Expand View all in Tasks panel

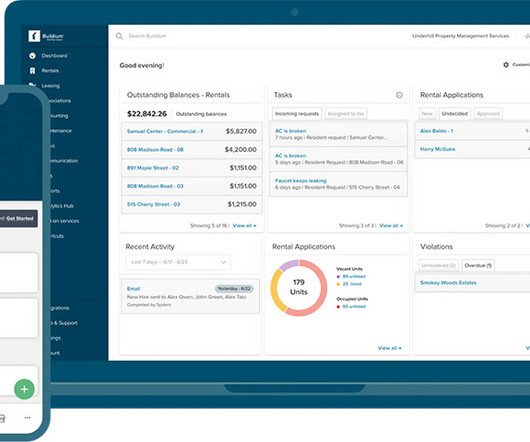391,225
